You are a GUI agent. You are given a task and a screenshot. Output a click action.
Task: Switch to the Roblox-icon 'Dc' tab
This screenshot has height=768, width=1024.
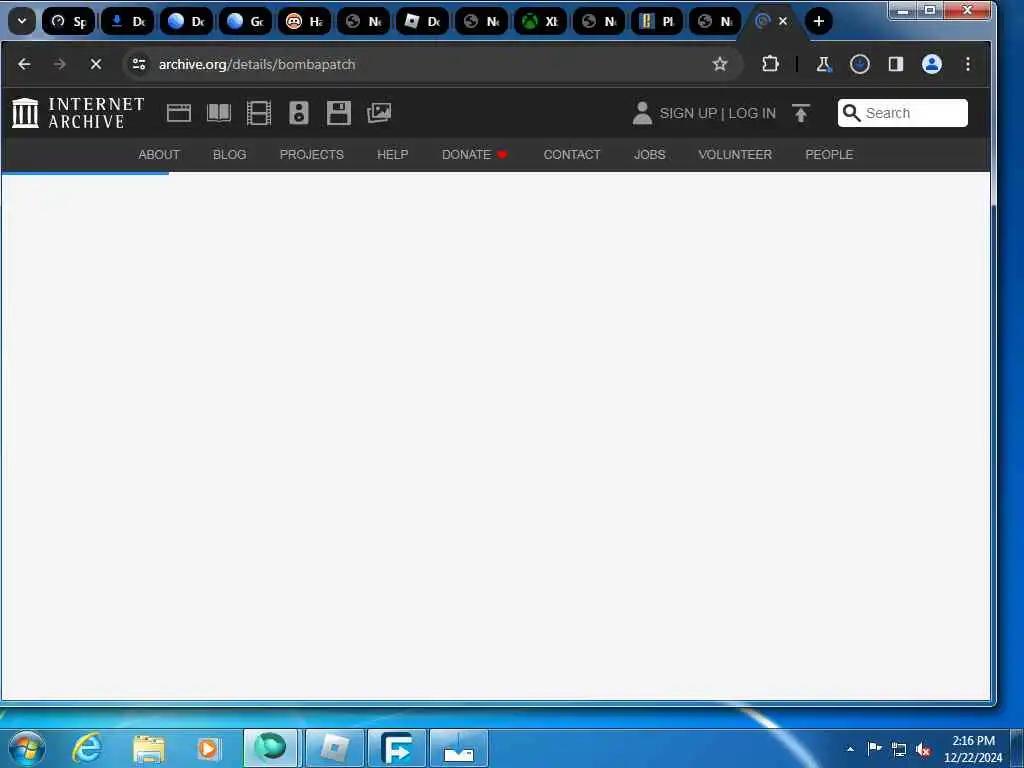pyautogui.click(x=422, y=22)
